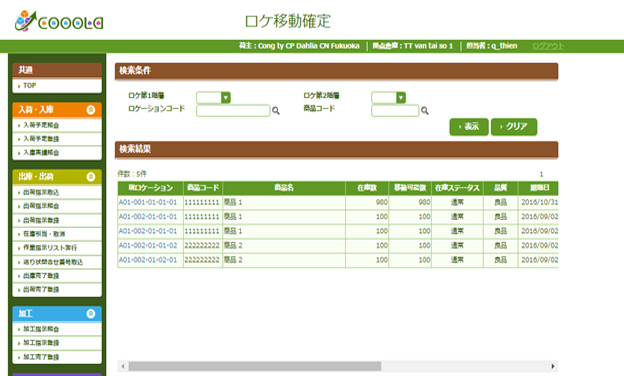Viewport: 624px width, 376px height.
Task: Click the 検索結果 section header
Action: (336, 149)
